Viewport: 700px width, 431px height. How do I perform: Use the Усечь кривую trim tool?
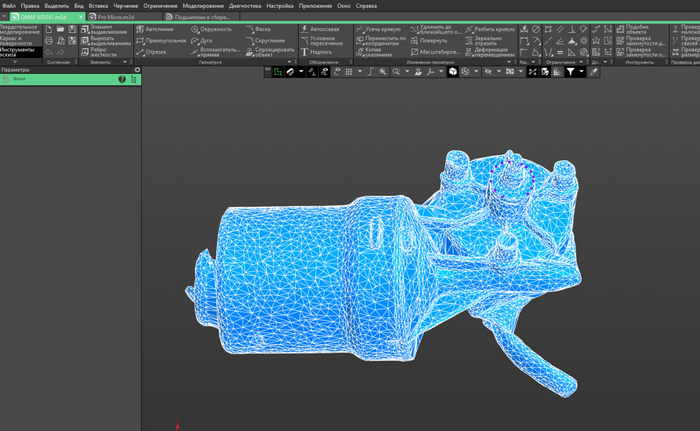click(x=383, y=30)
